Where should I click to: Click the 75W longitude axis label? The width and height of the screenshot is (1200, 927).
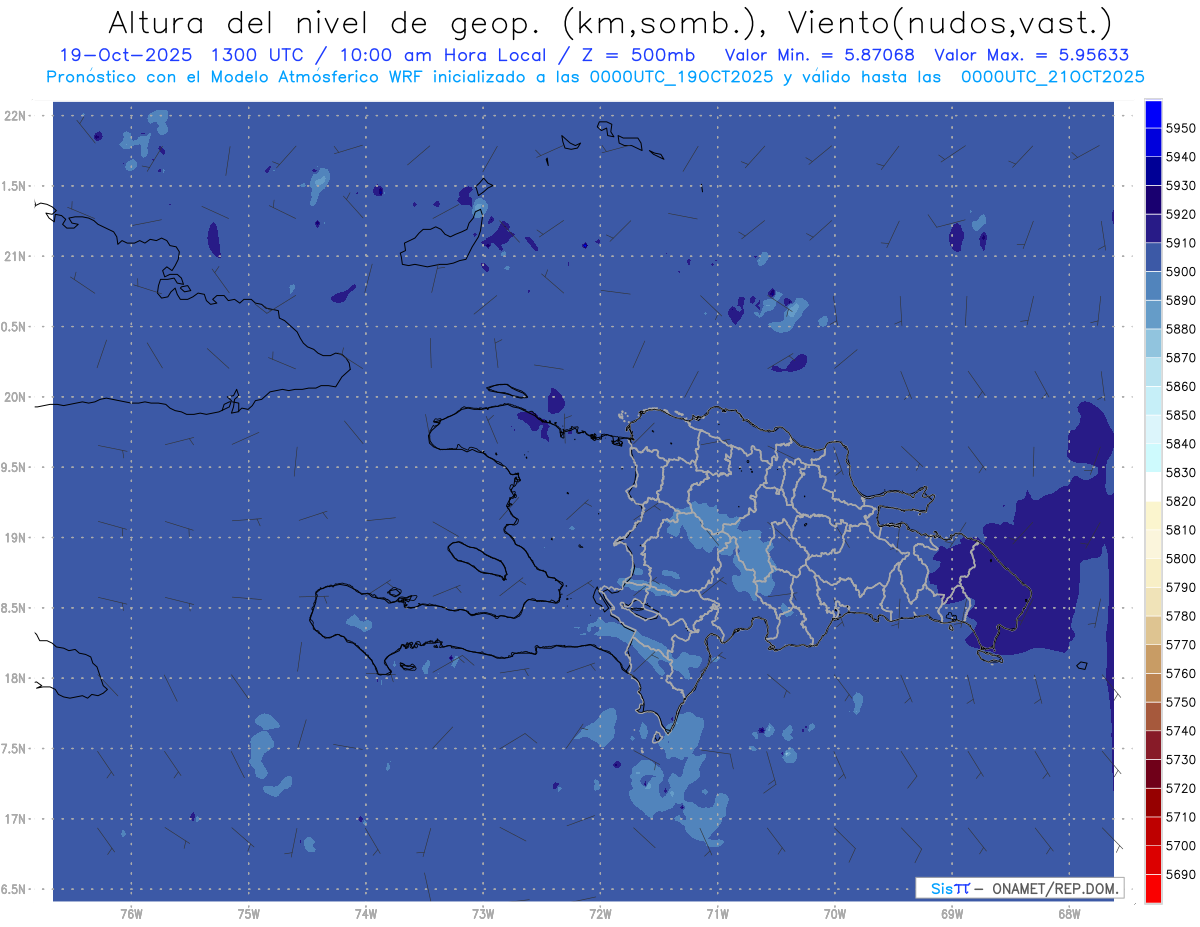249,914
